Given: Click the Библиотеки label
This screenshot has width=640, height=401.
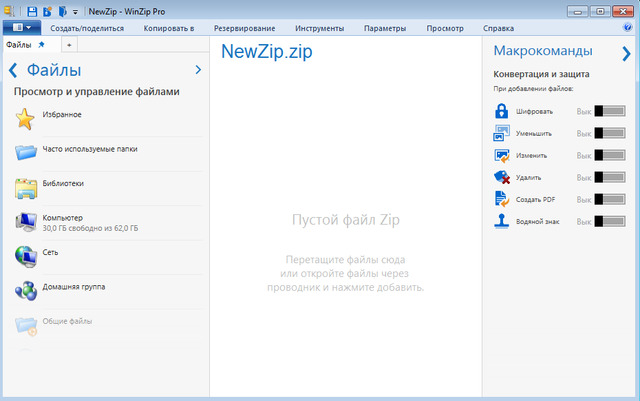Looking at the screenshot, I should pyautogui.click(x=63, y=183).
